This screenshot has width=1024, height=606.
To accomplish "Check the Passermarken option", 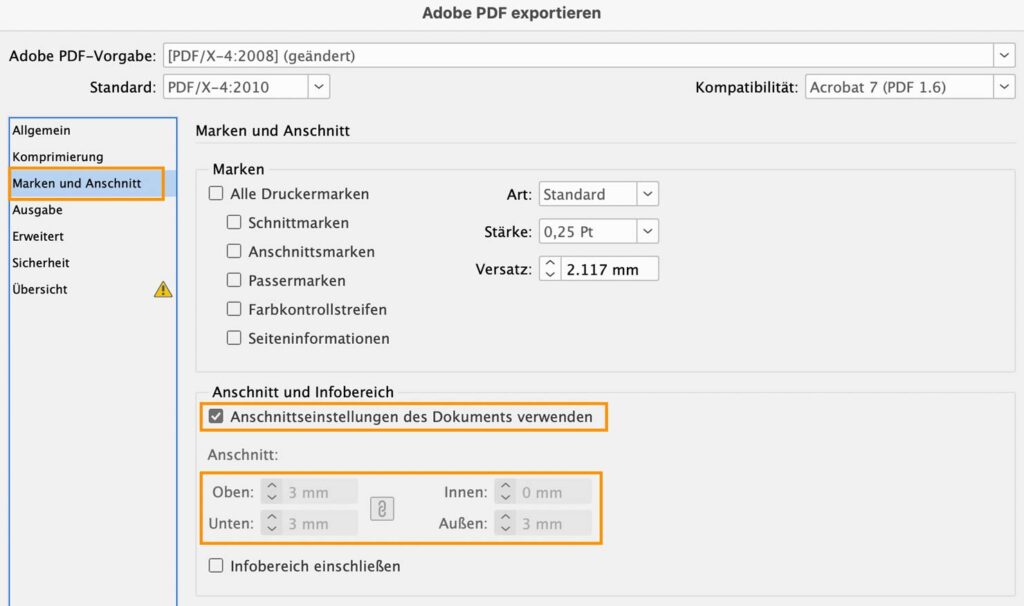I will [234, 280].
